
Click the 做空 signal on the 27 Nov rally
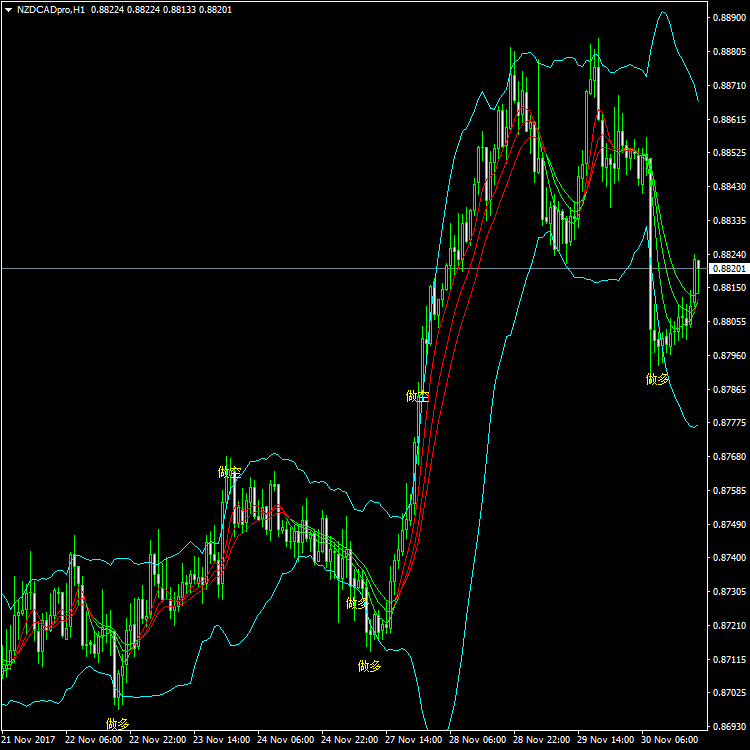(x=417, y=397)
